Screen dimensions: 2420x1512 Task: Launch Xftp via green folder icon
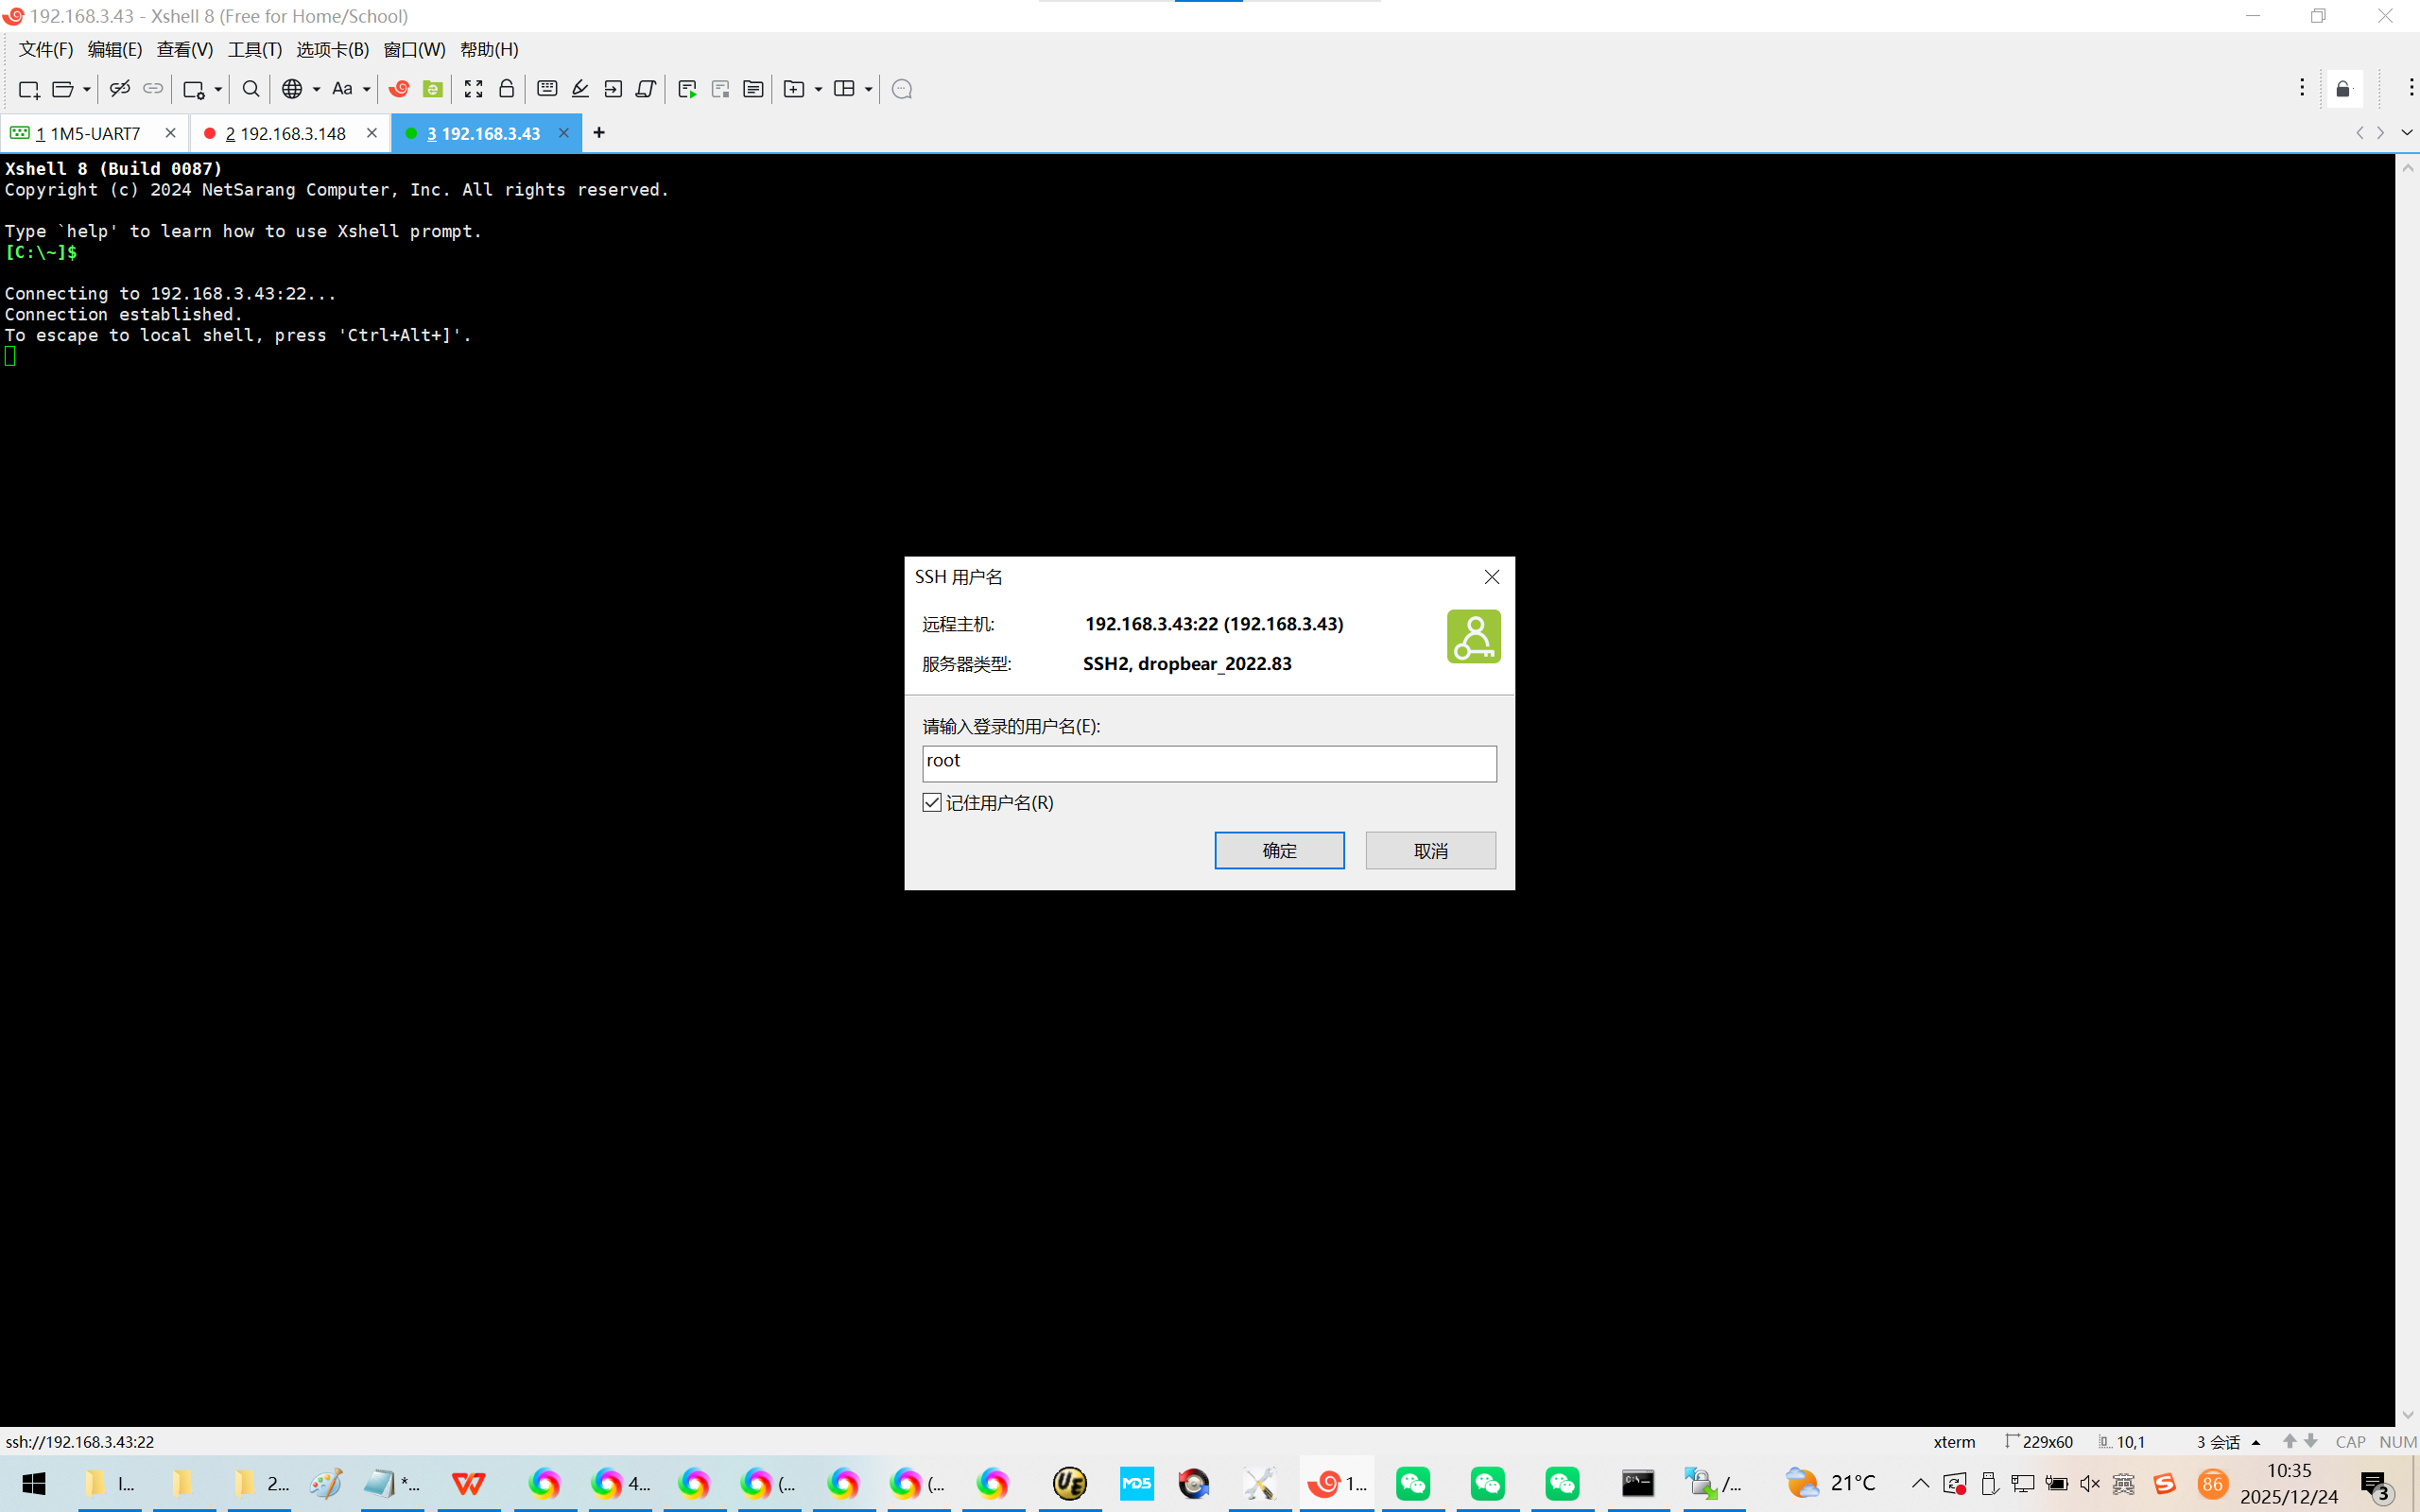tap(432, 89)
